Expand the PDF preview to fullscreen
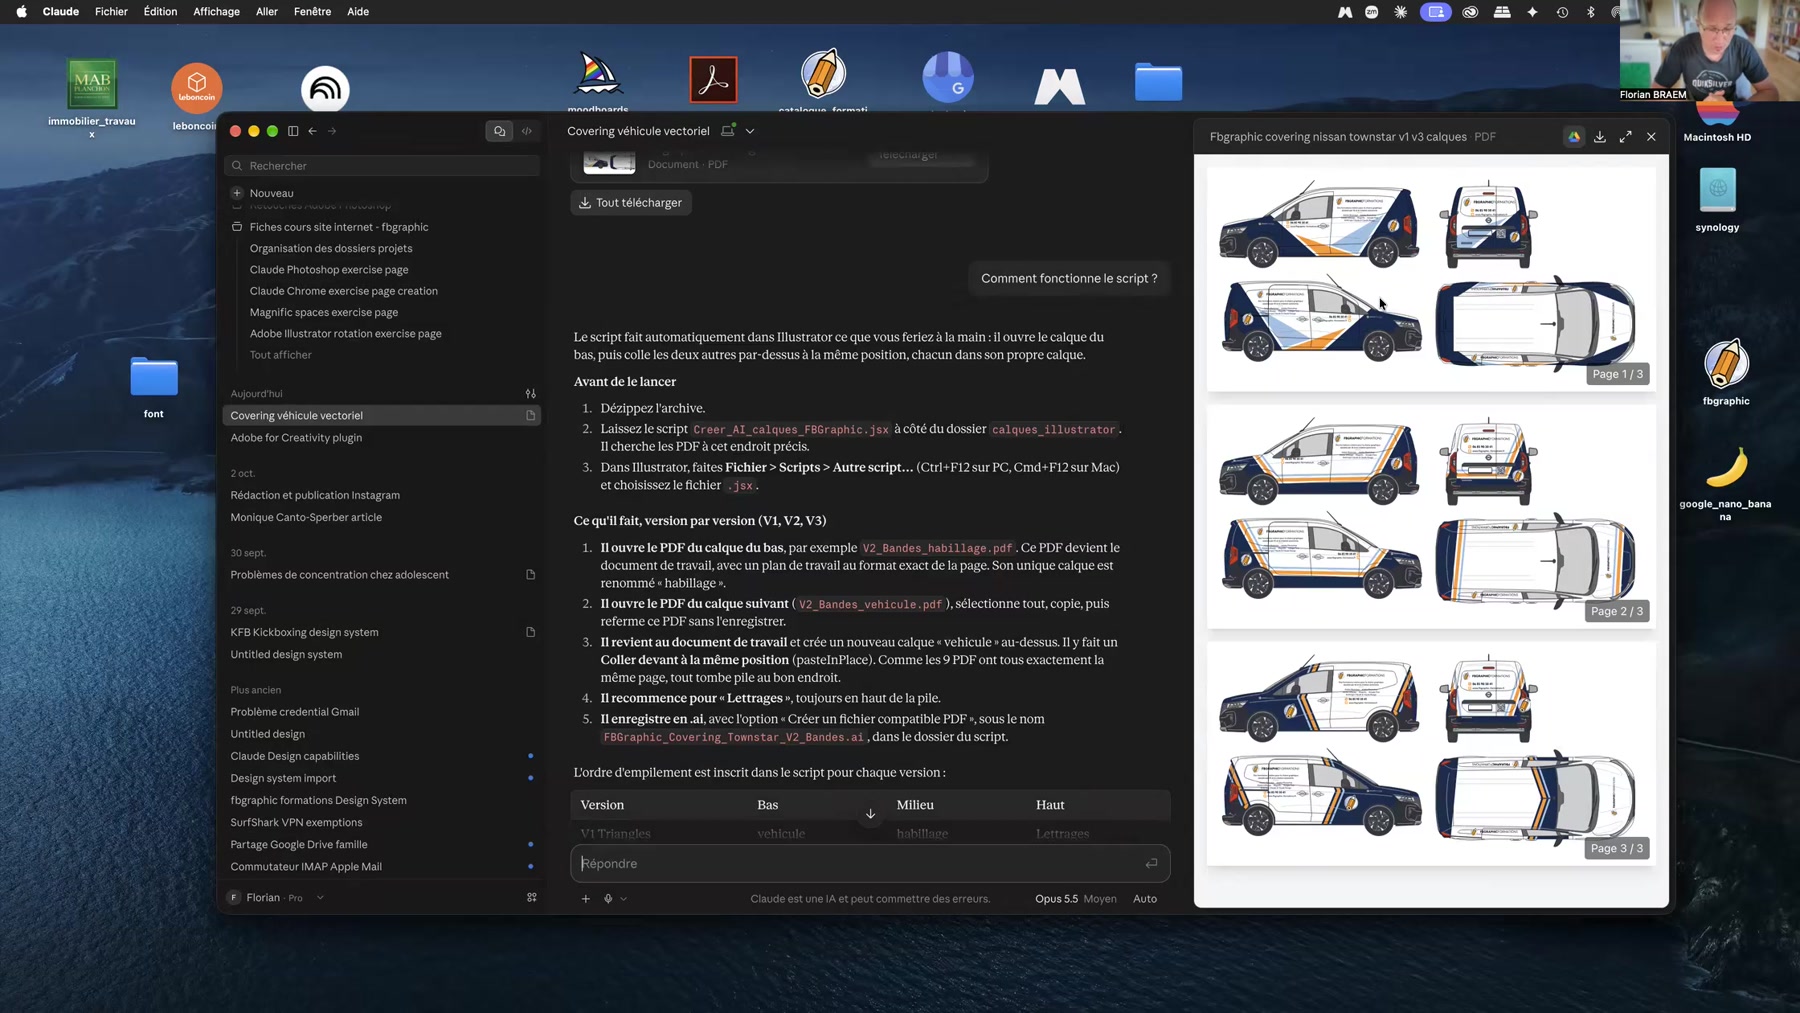 (1626, 137)
